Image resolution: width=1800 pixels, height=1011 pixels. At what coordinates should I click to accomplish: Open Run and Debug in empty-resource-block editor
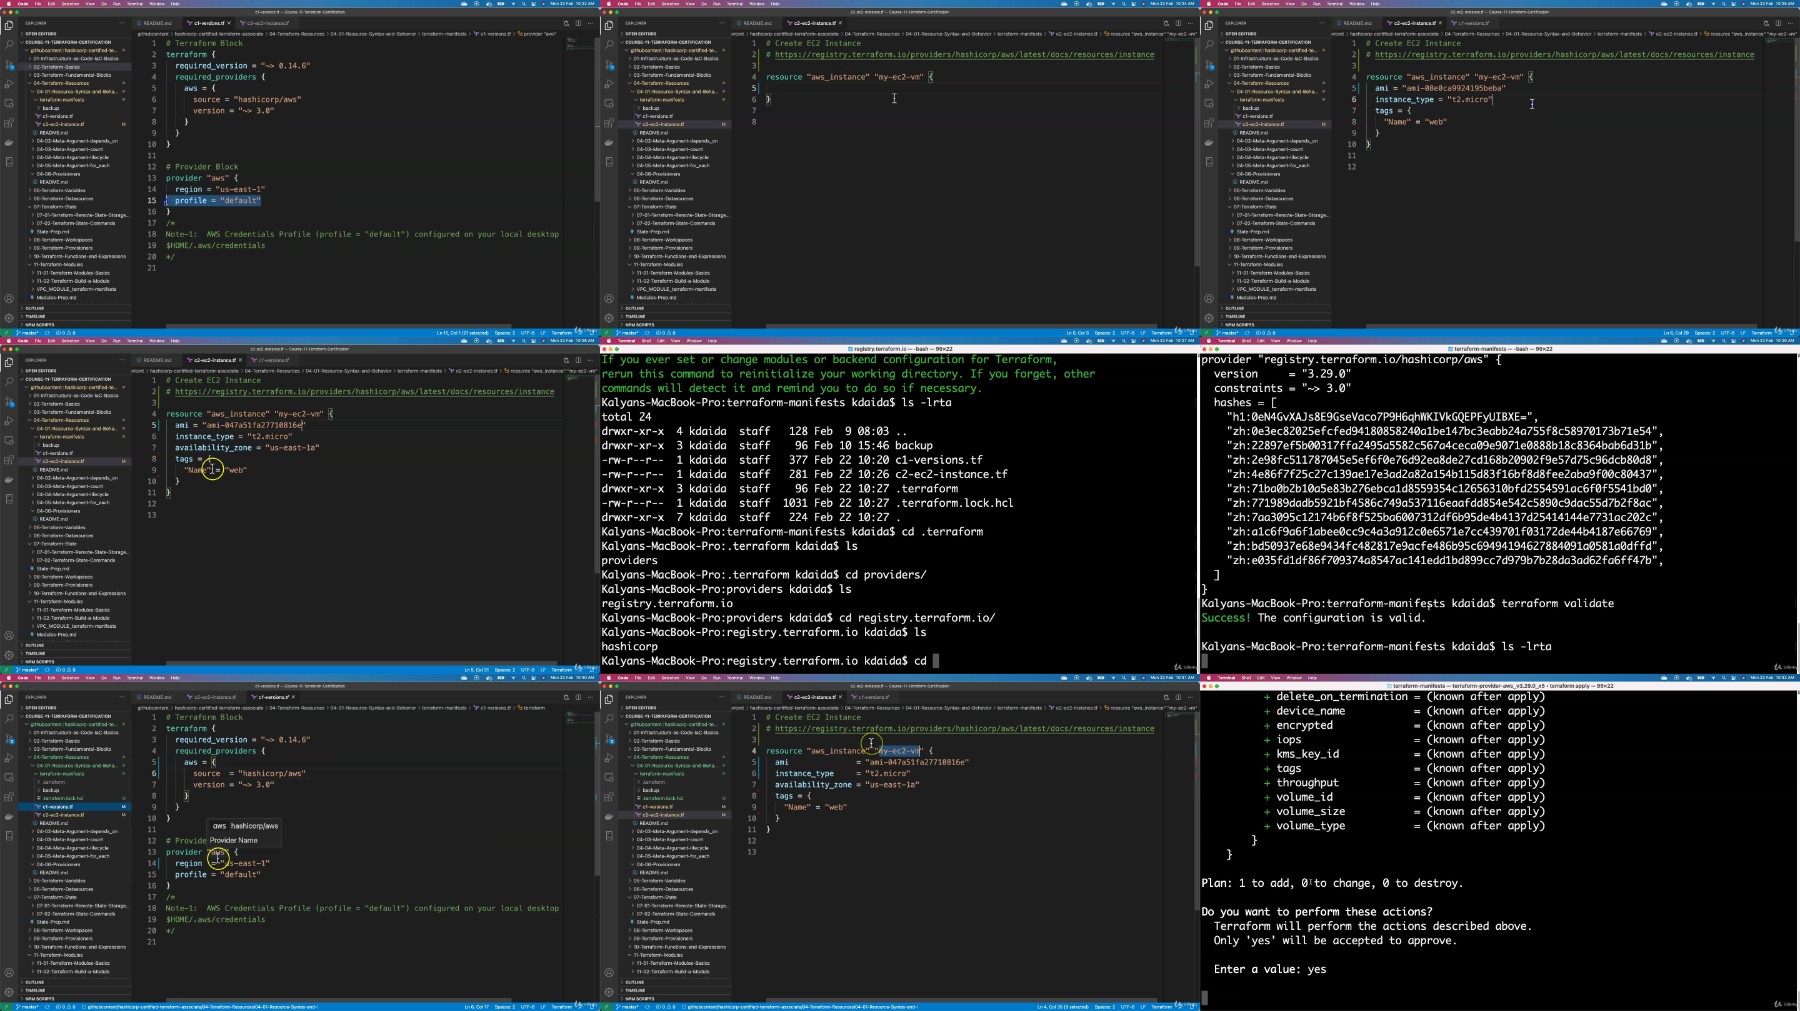coord(609,84)
